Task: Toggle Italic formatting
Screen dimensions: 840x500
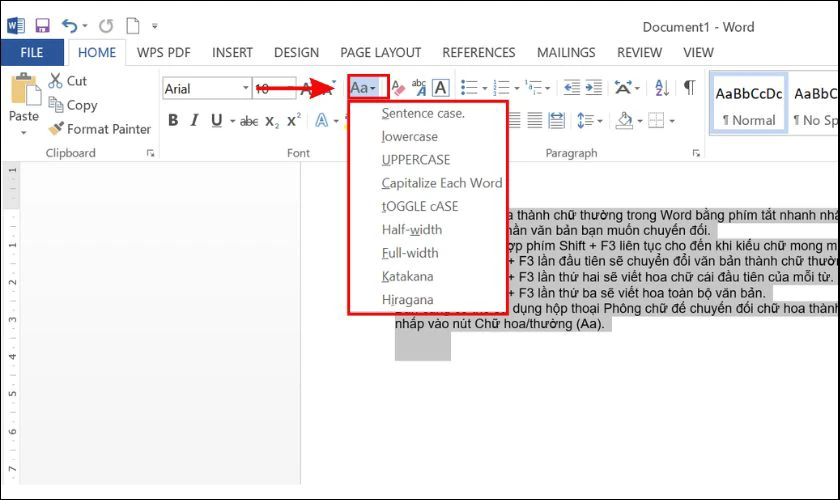Action: (195, 121)
